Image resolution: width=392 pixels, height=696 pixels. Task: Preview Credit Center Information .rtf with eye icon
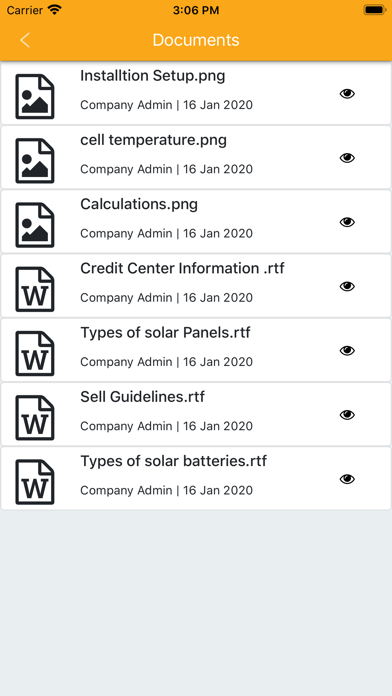tap(347, 287)
